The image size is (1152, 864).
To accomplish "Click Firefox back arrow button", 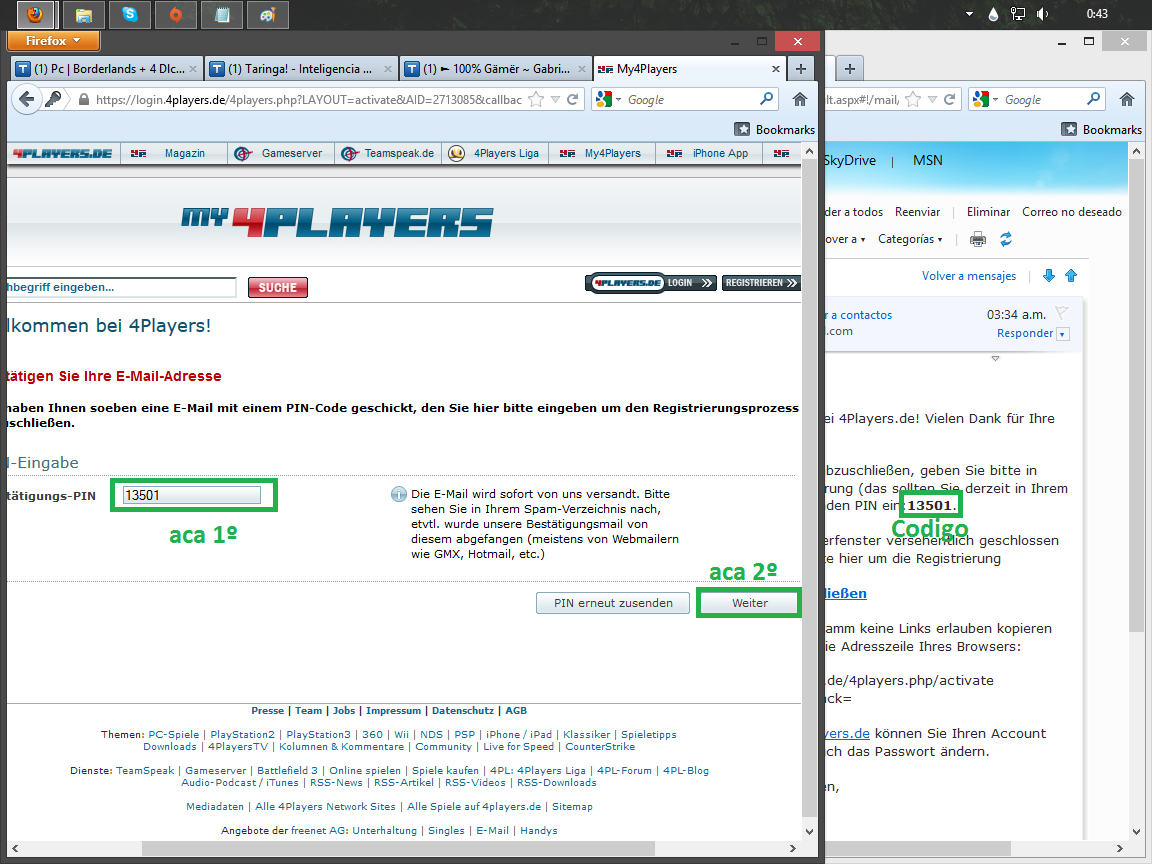I will (x=26, y=99).
